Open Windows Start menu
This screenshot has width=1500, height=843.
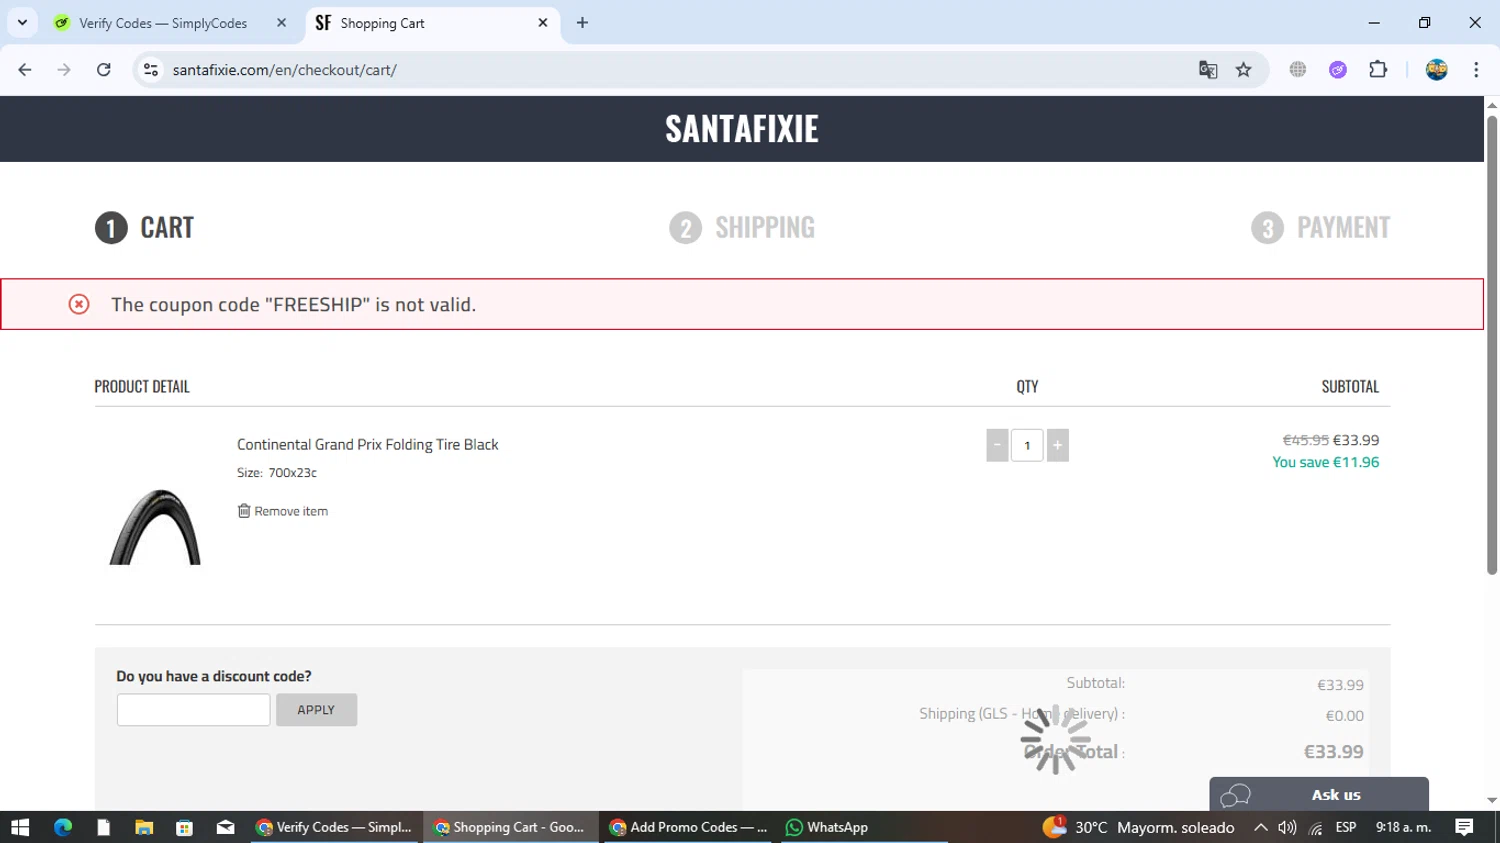coord(20,827)
